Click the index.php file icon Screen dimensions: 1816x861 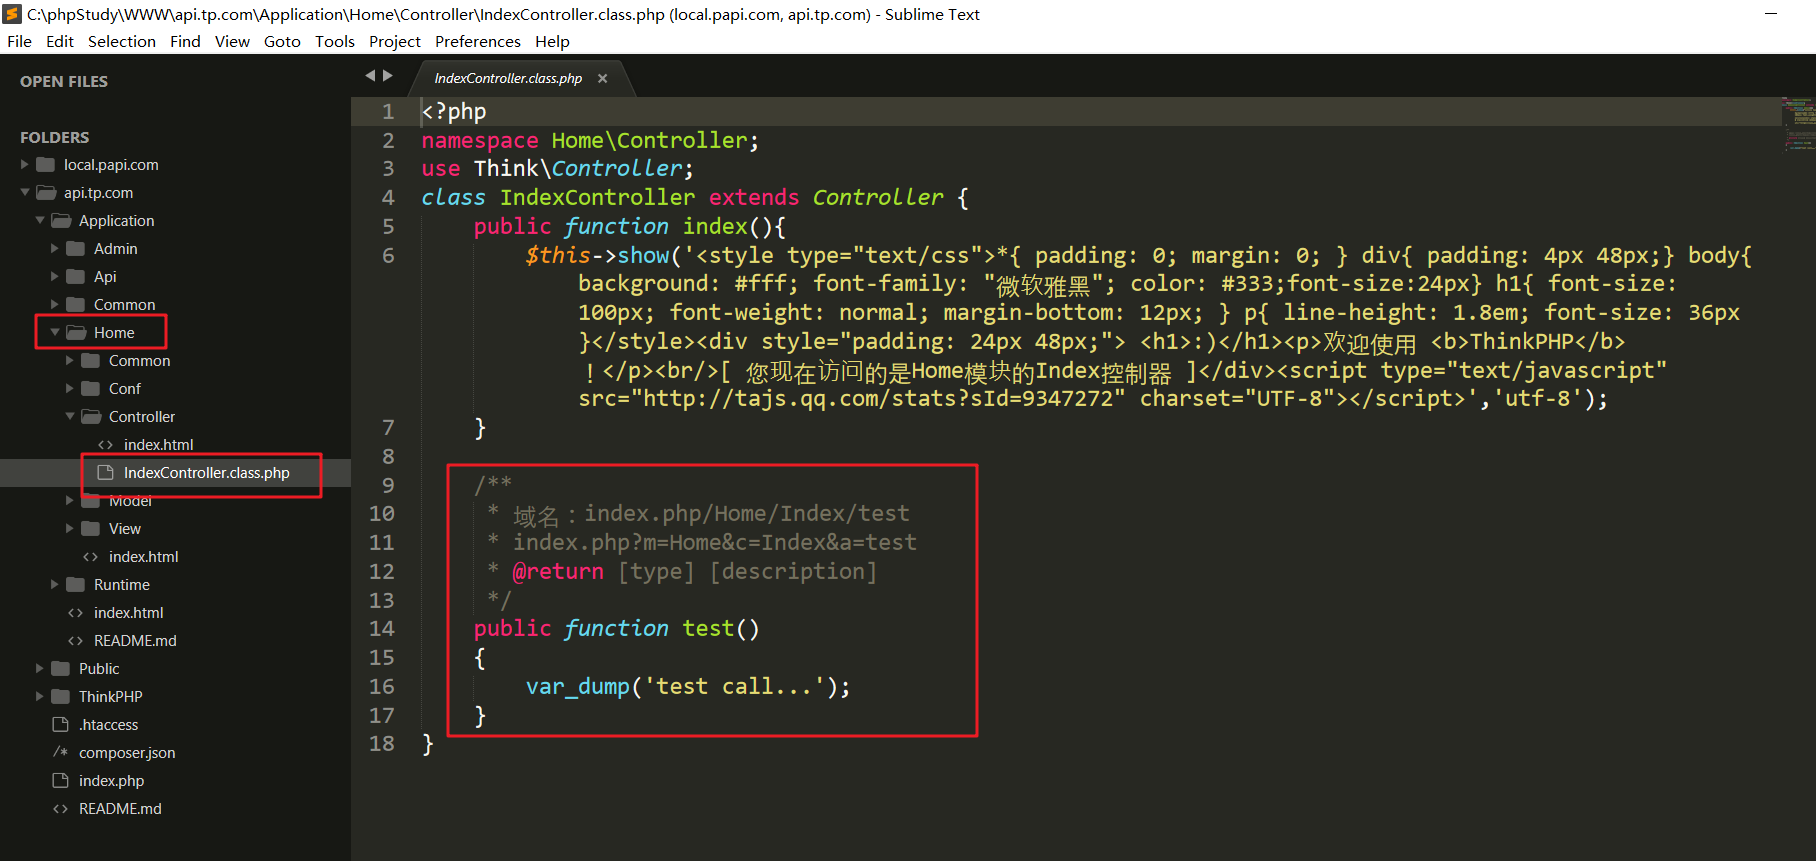point(60,781)
